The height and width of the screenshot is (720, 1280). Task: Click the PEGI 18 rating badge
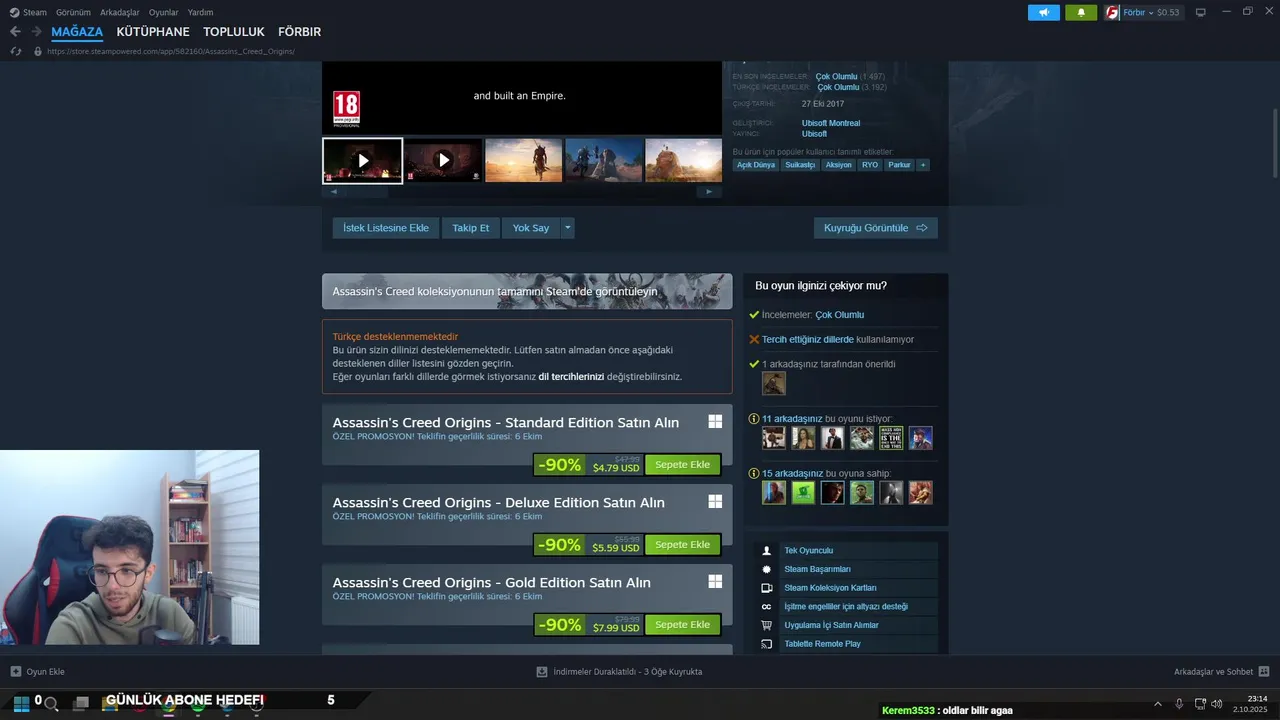point(346,108)
